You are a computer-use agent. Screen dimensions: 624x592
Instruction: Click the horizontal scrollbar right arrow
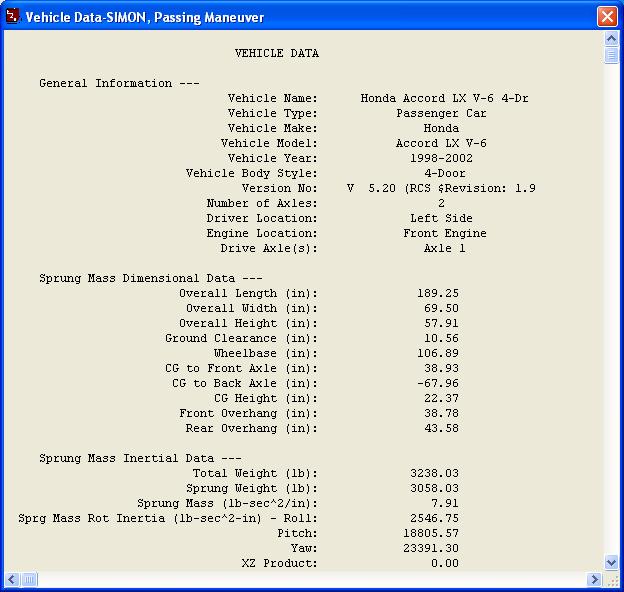[x=595, y=579]
